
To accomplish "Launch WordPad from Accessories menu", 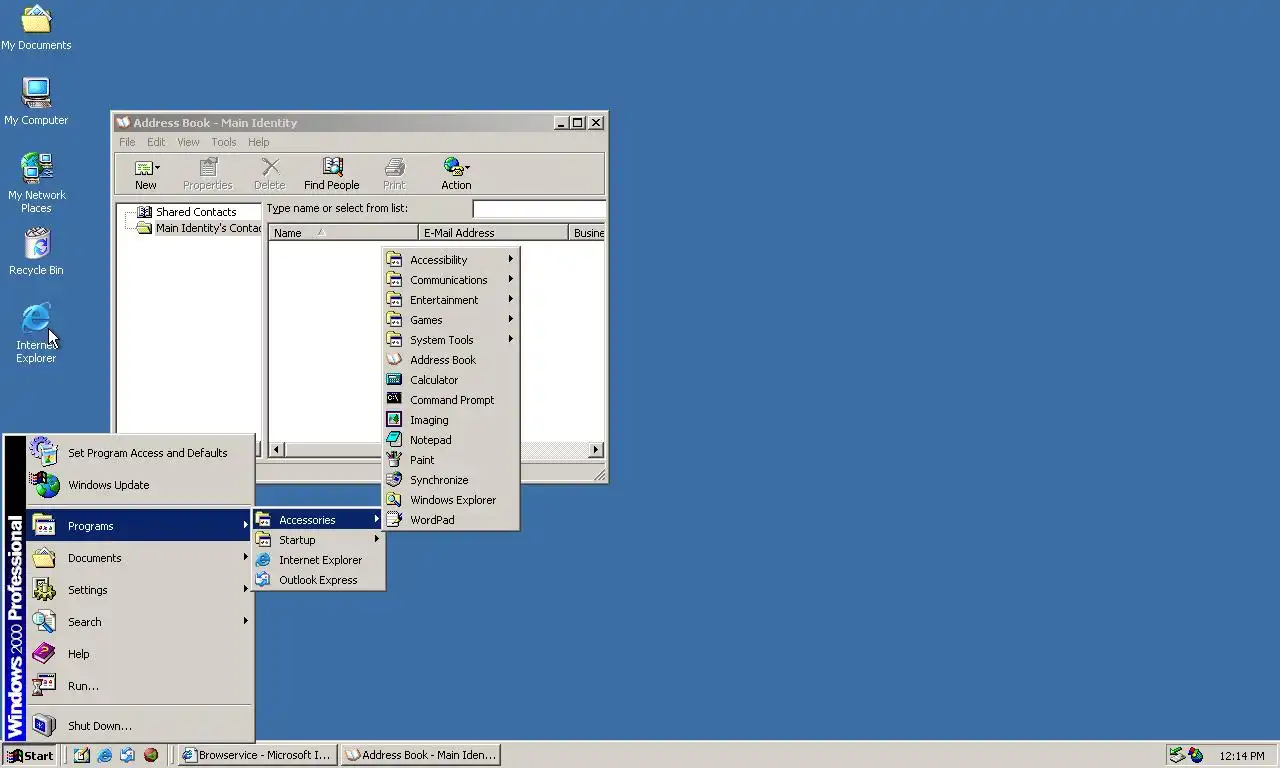I will click(450, 520).
